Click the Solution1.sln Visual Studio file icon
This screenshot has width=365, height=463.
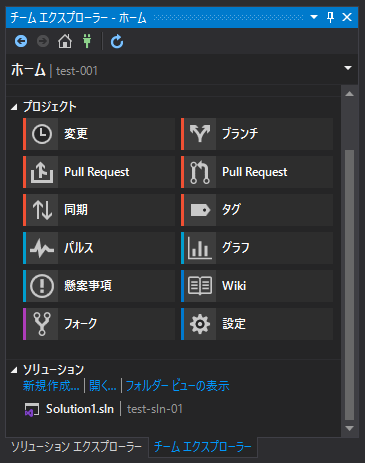pyautogui.click(x=32, y=409)
